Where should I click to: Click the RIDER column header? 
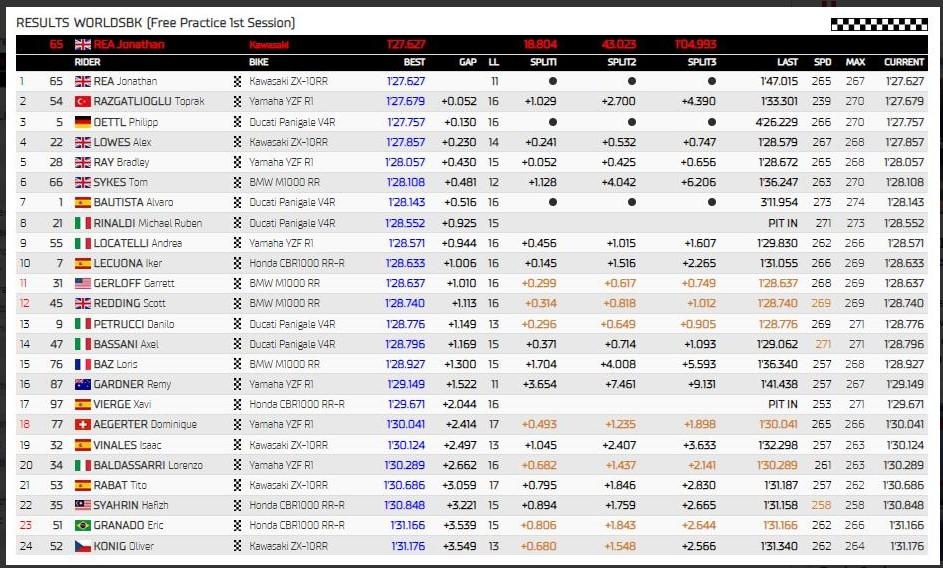[x=88, y=62]
